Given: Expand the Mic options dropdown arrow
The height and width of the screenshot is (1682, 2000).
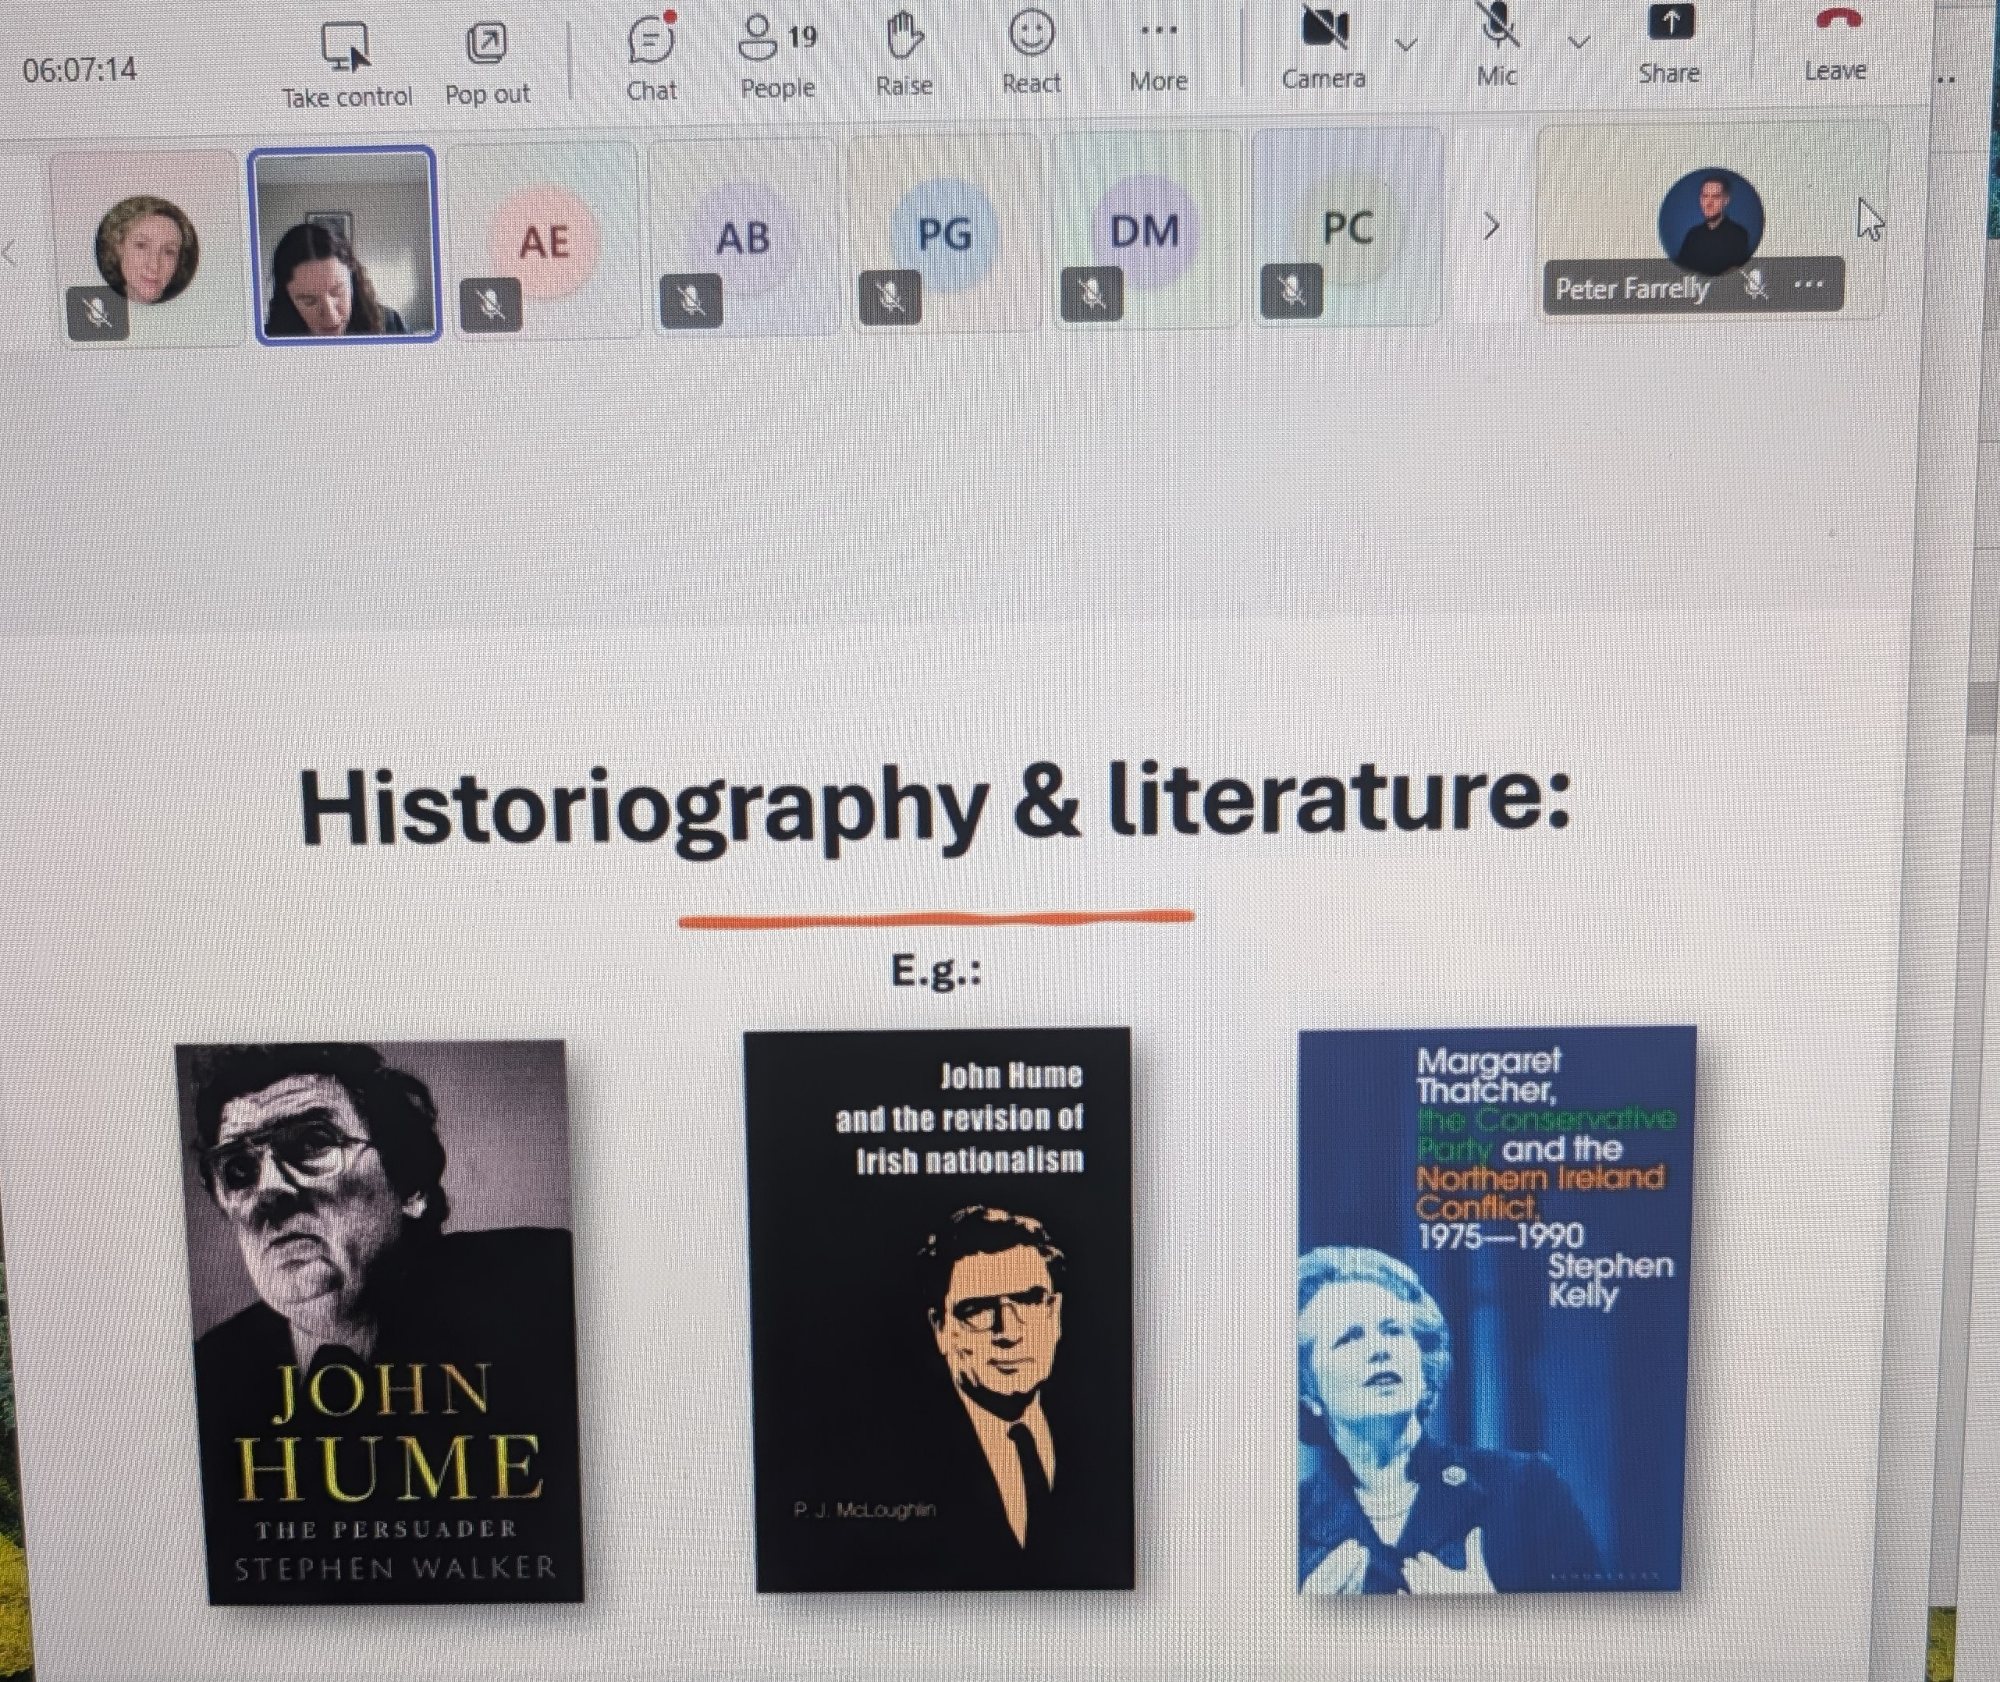Looking at the screenshot, I should [1579, 43].
